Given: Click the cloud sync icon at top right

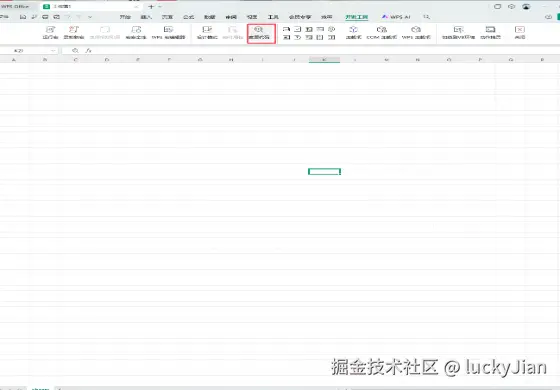Looking at the screenshot, I should point(549,17).
